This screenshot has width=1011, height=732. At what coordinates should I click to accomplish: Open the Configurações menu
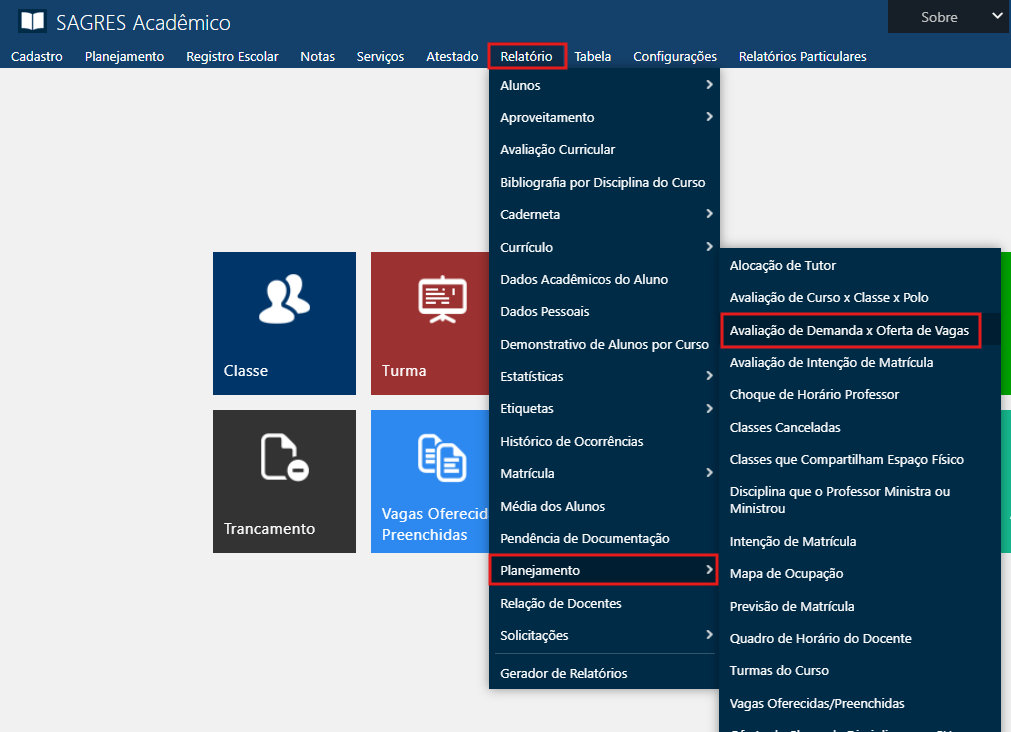[675, 56]
